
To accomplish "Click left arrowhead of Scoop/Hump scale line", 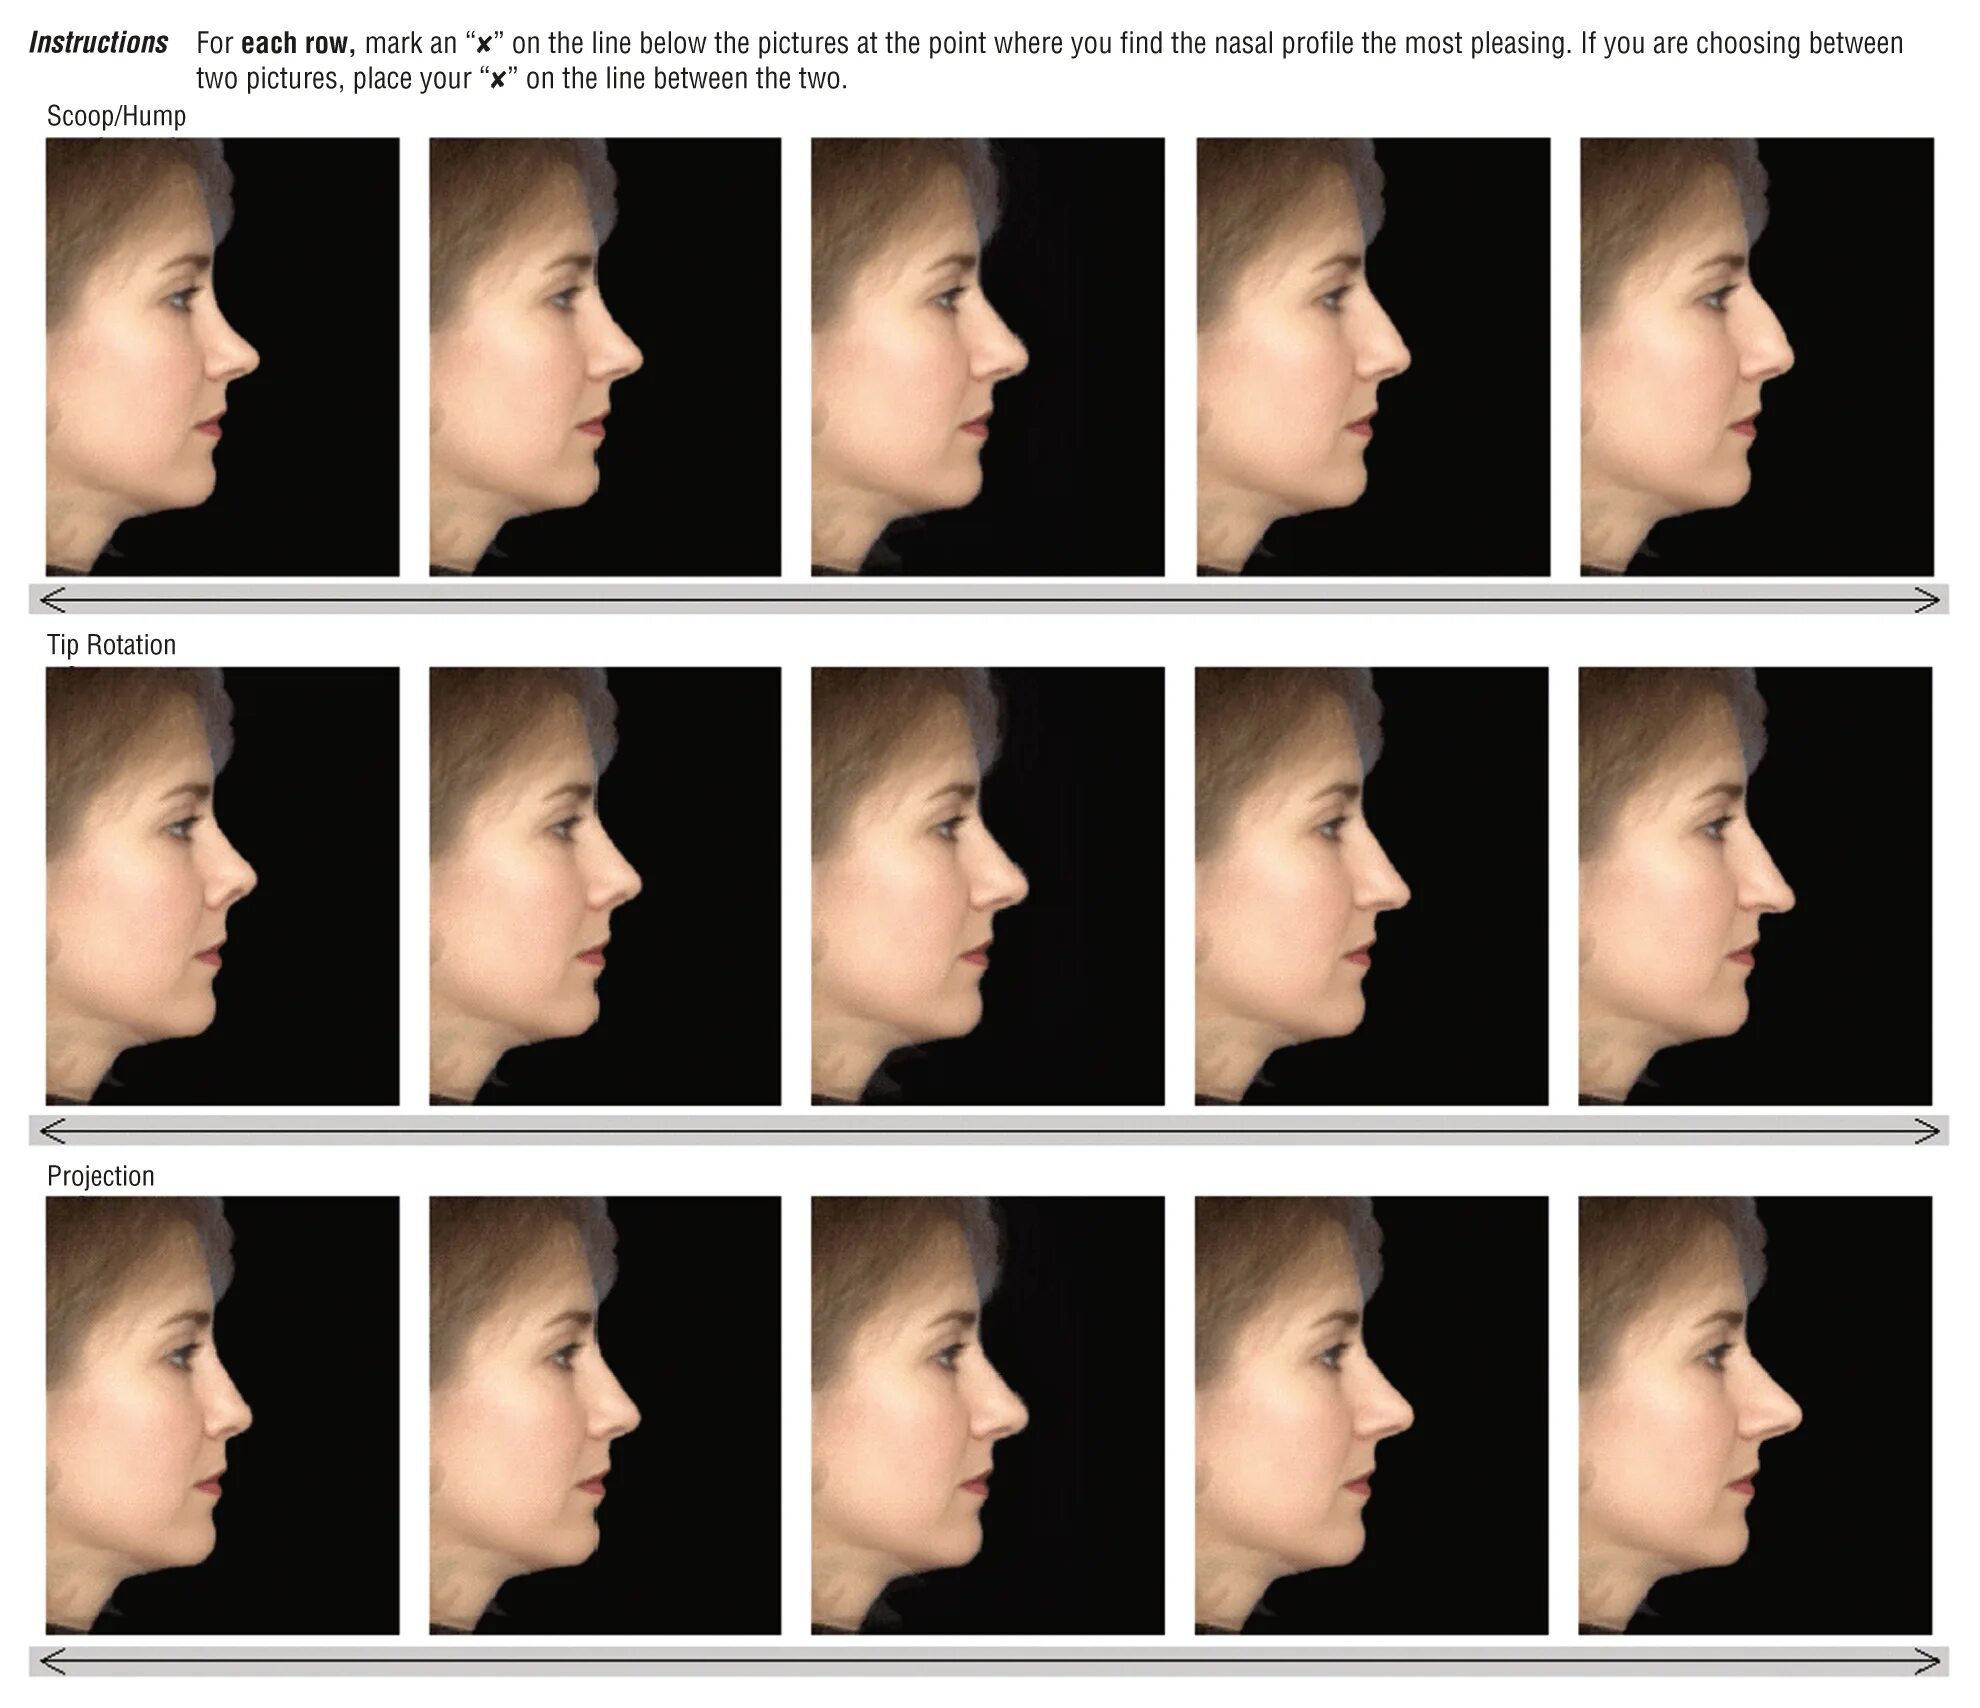I will [x=50, y=600].
